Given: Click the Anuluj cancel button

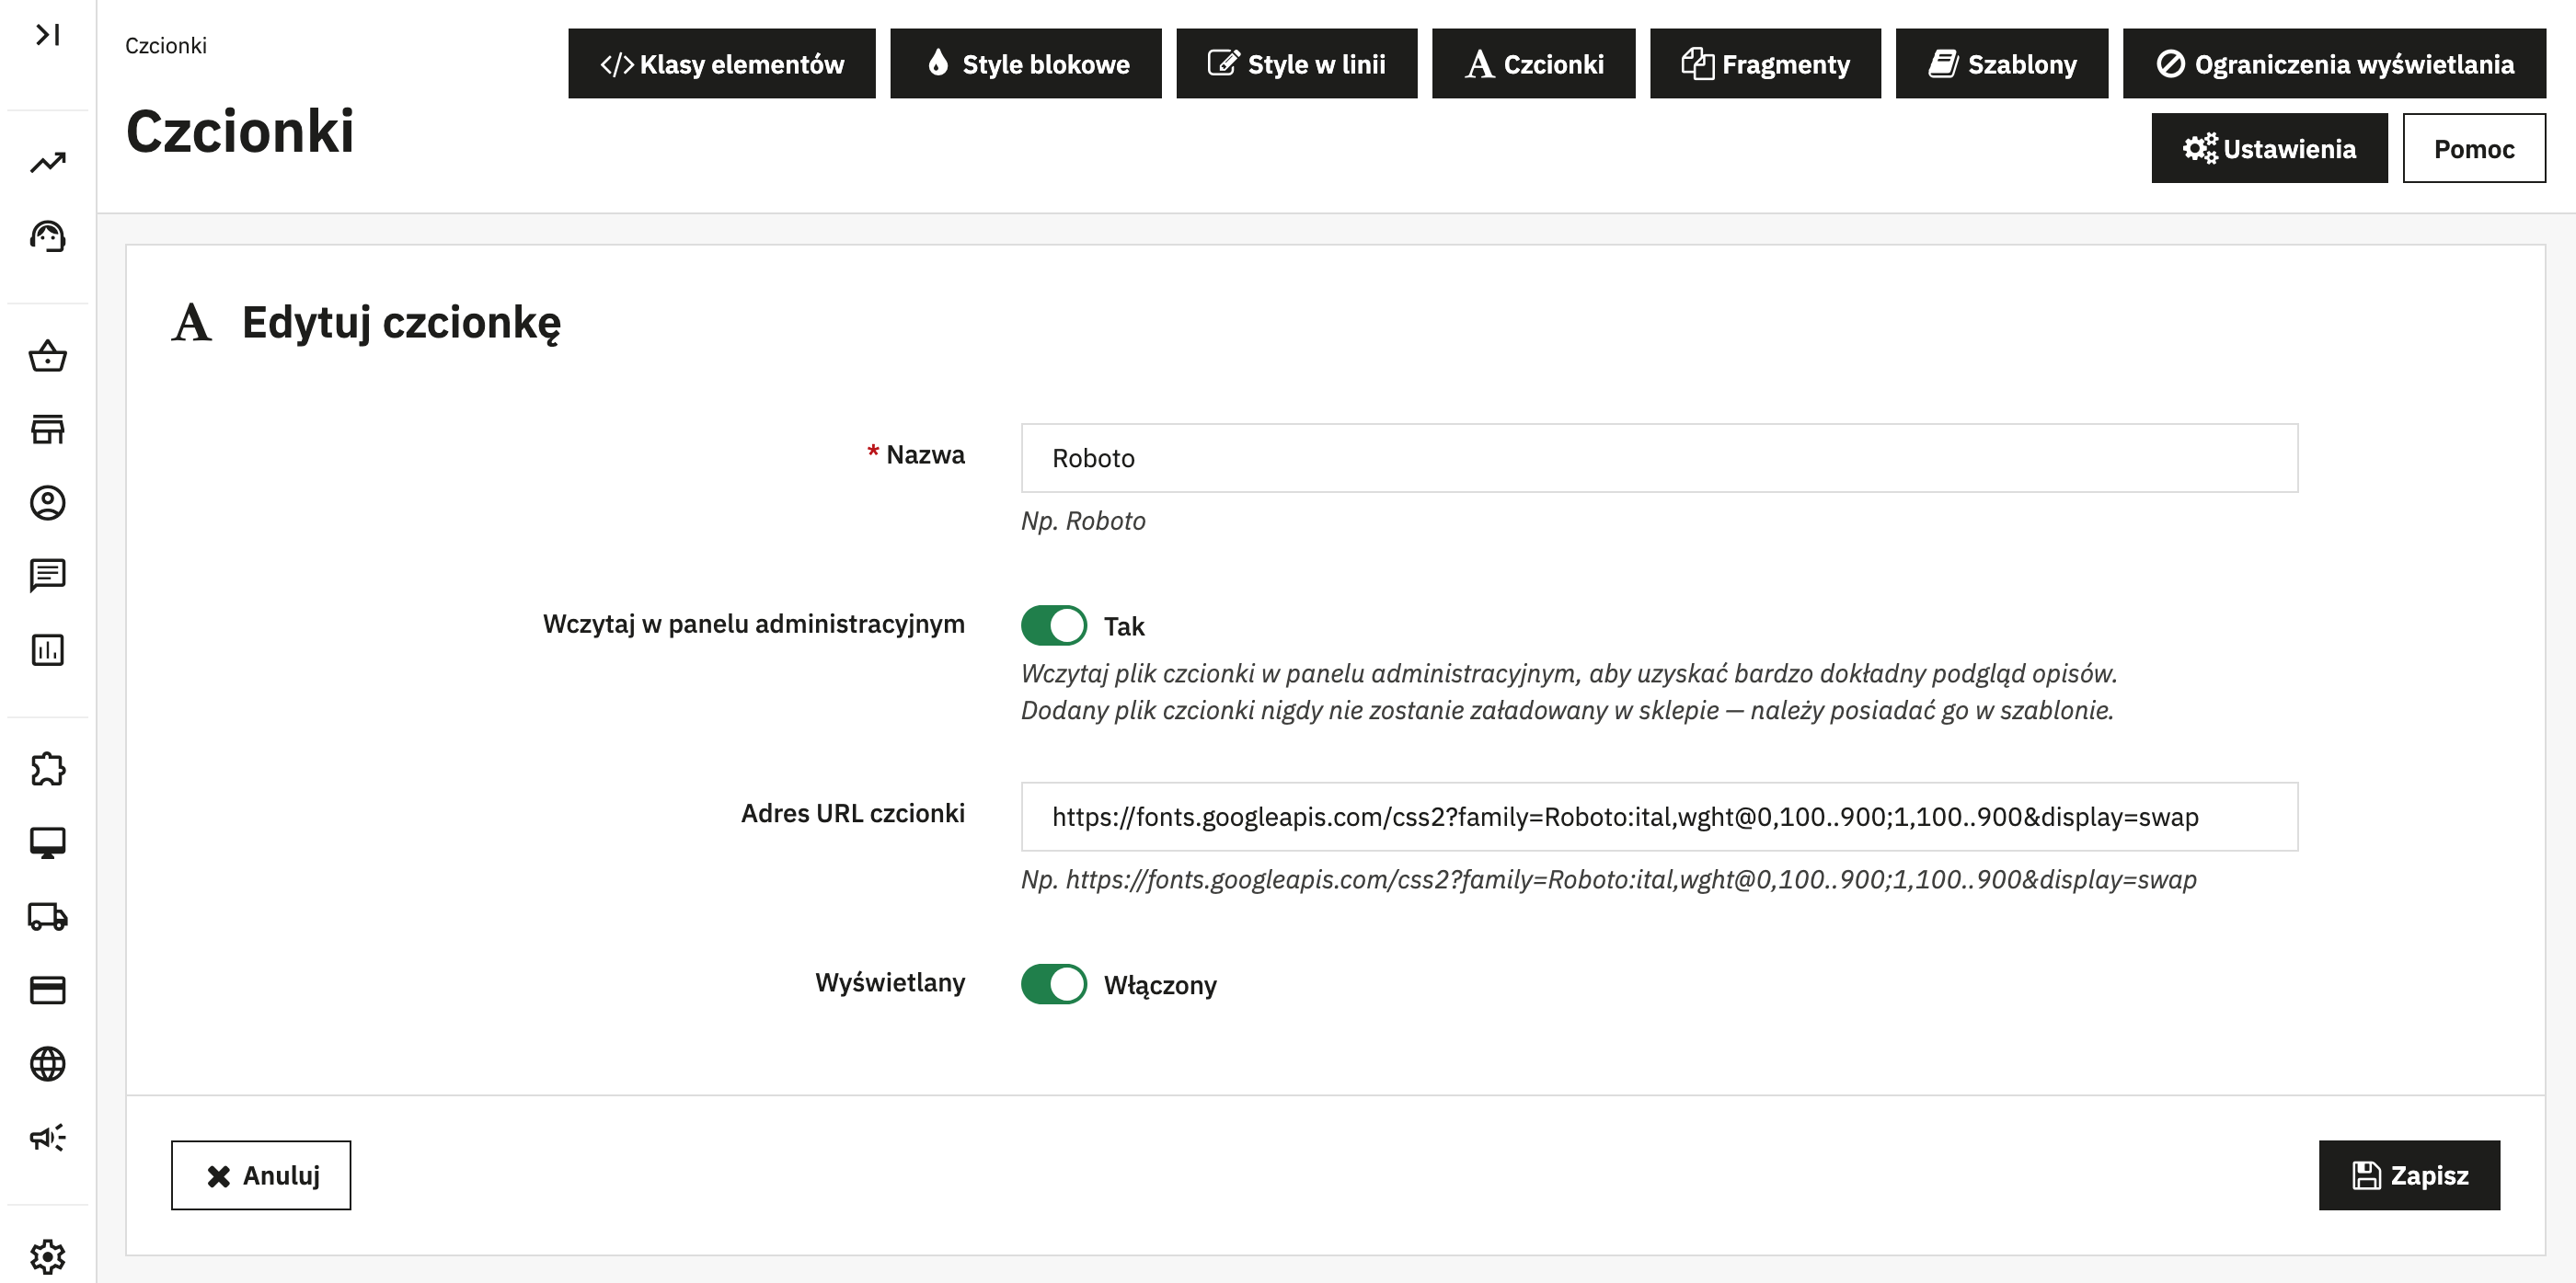Looking at the screenshot, I should coord(261,1175).
